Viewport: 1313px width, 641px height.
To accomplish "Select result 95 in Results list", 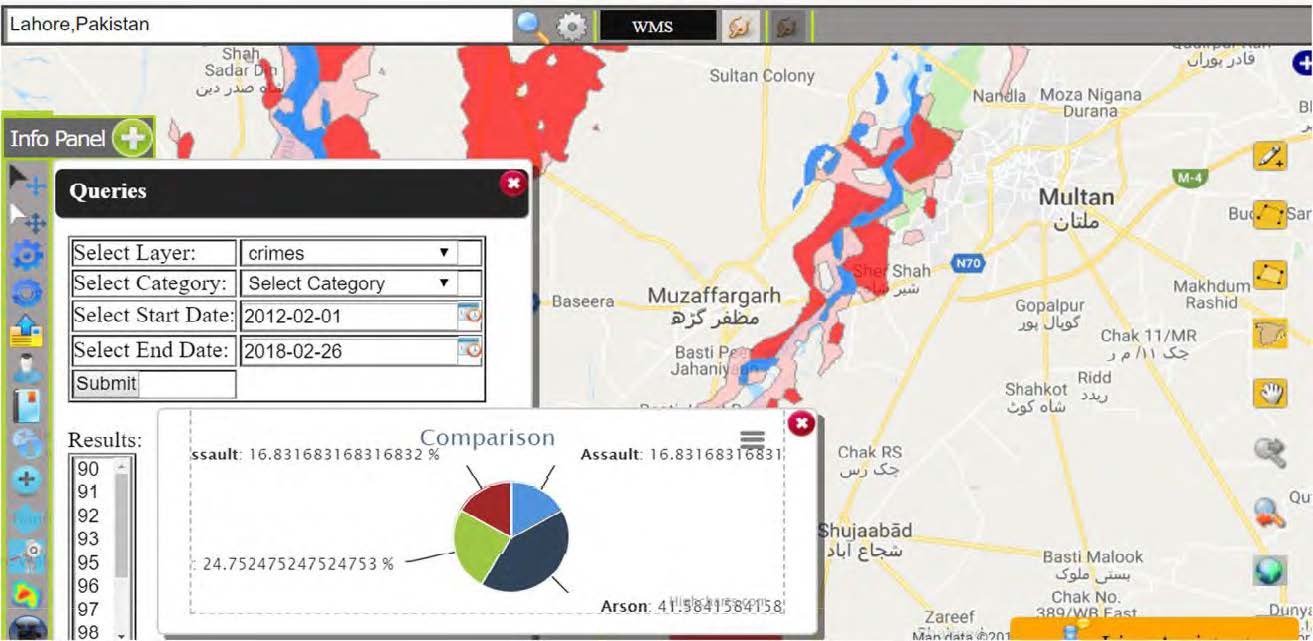I will [x=89, y=563].
